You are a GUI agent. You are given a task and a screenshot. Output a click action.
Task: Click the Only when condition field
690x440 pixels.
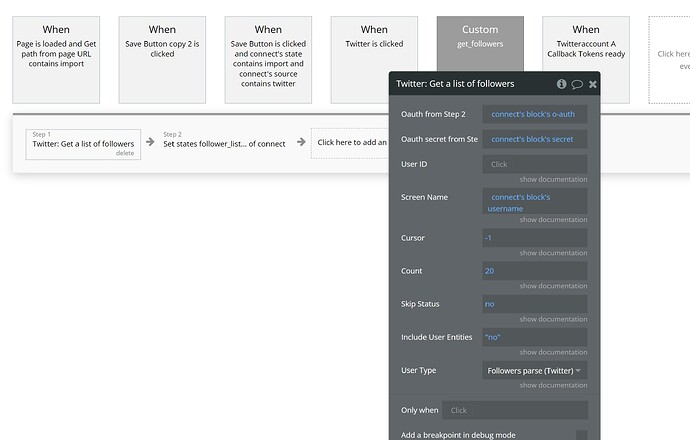515,410
